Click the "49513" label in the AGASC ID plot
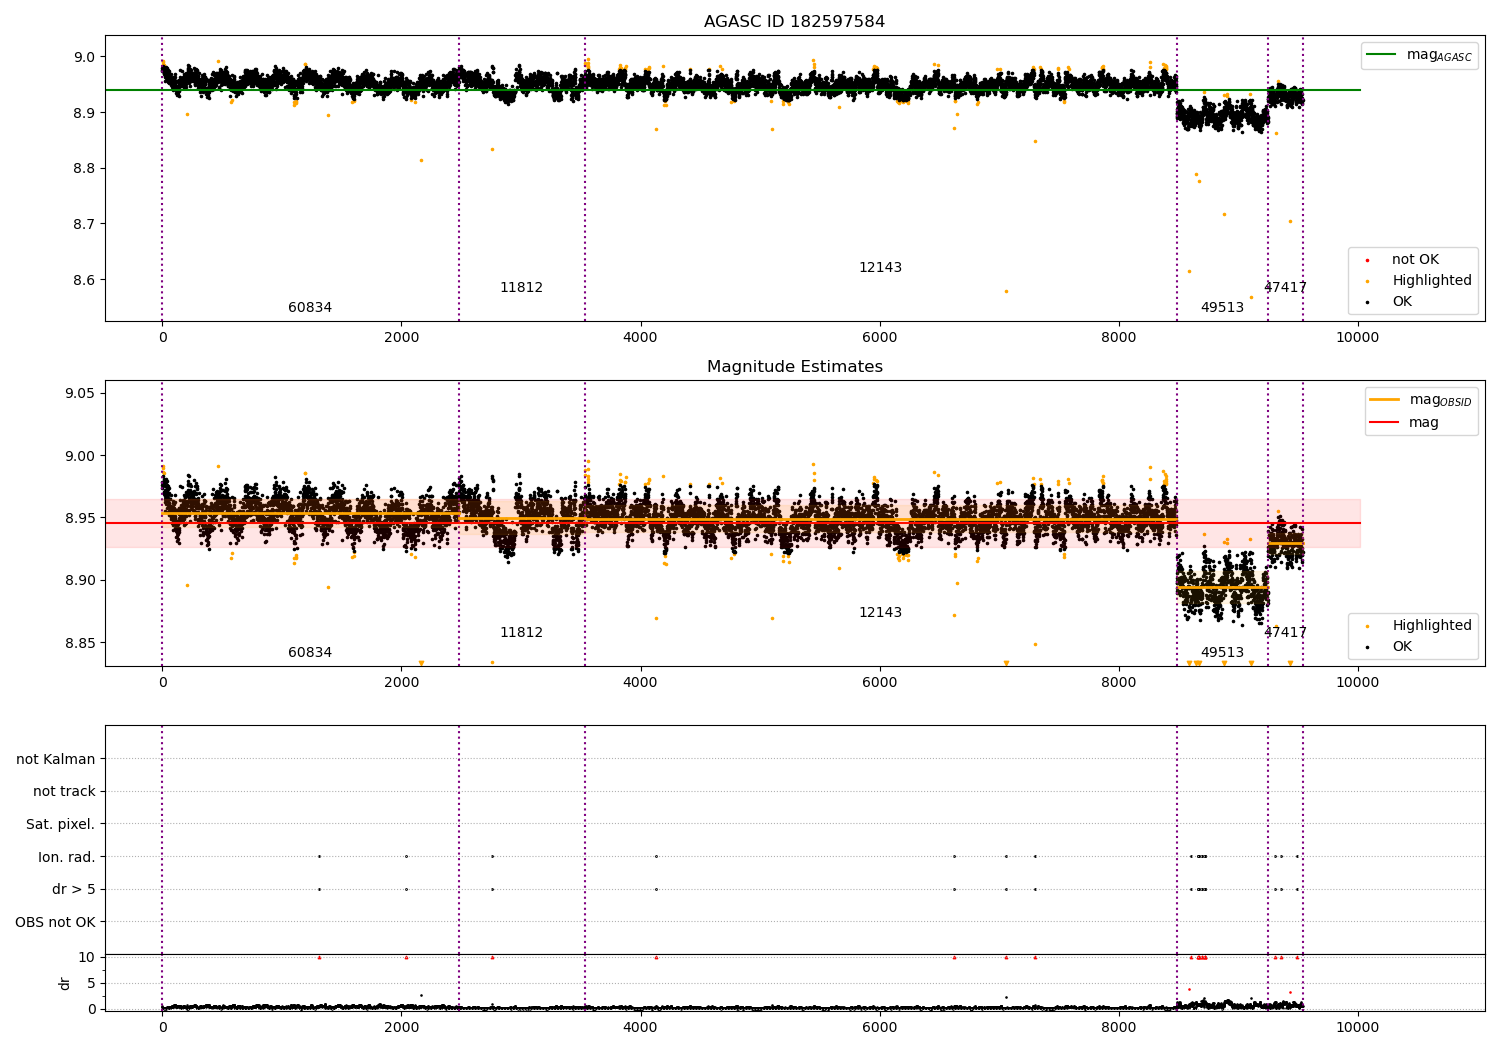Viewport: 1500px width, 1050px height. click(x=1222, y=308)
